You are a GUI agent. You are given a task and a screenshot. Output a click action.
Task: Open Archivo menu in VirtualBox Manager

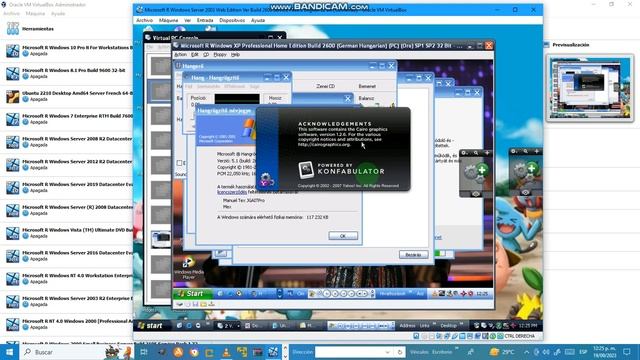click(11, 13)
